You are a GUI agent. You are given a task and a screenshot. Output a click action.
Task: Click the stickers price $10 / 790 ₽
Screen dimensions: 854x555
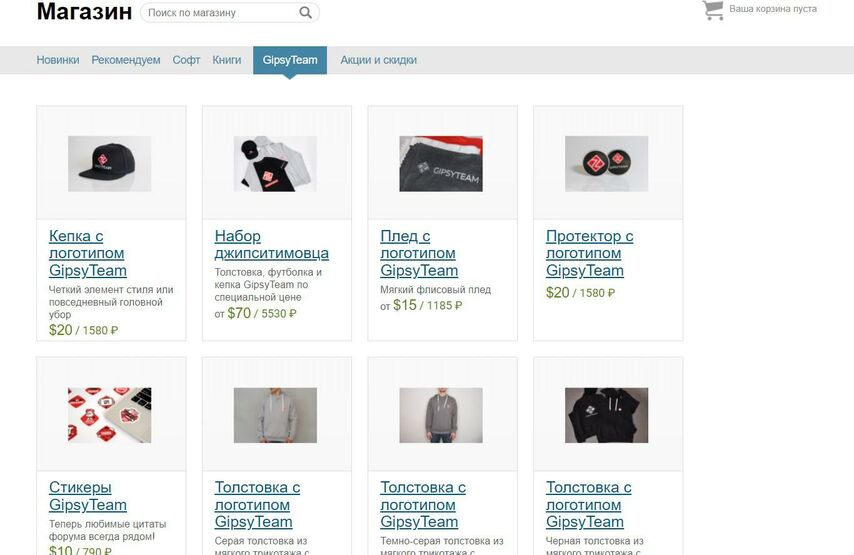coord(80,550)
